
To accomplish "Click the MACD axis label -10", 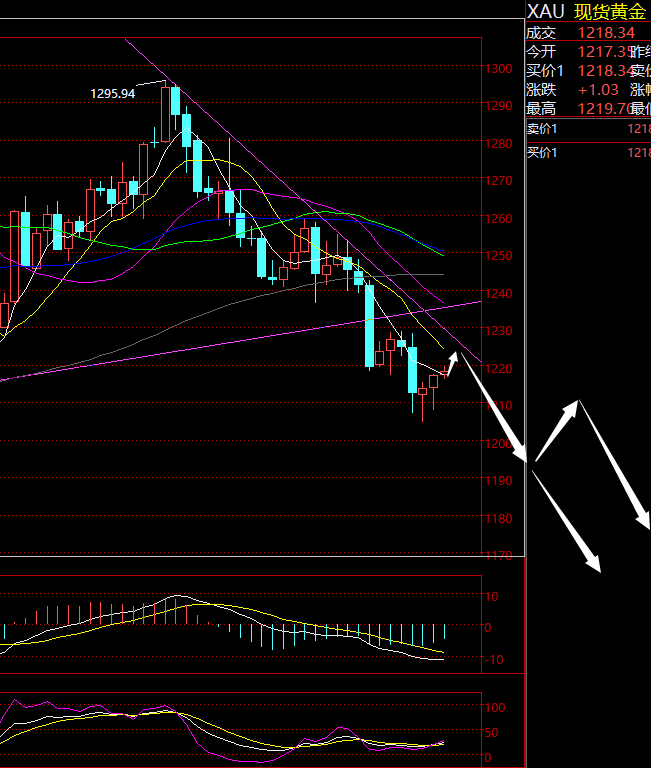I will (494, 660).
